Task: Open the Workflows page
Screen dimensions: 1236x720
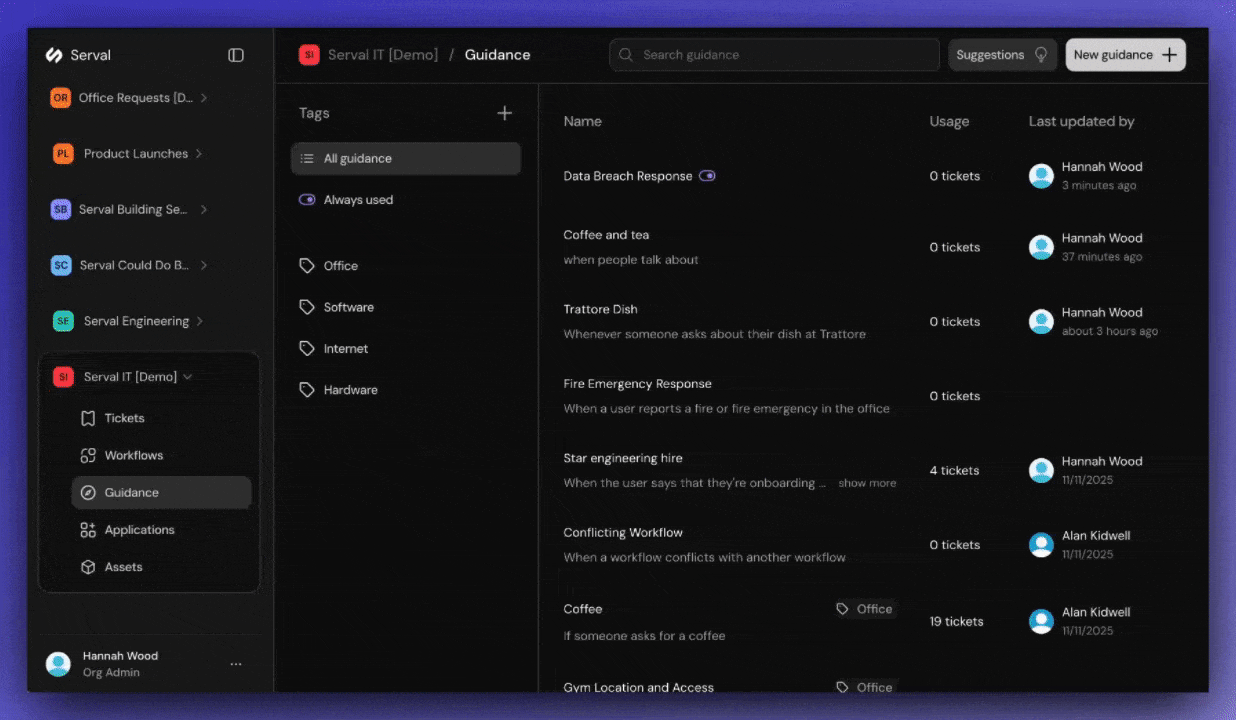Action: [161, 455]
